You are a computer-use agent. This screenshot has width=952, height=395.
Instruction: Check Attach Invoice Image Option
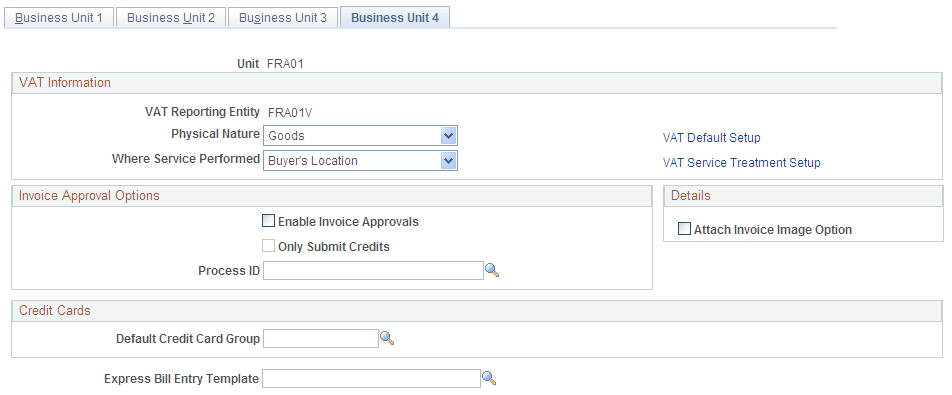click(684, 229)
